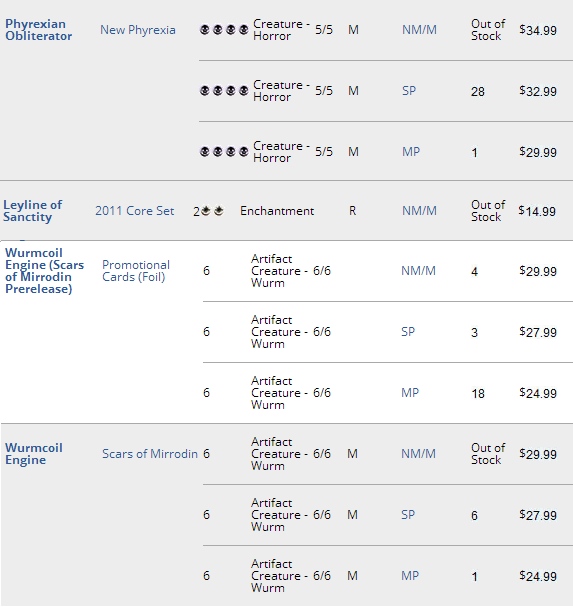Open the Scars of Mirrodin set link
Viewport: 573px width, 607px height.
point(150,454)
